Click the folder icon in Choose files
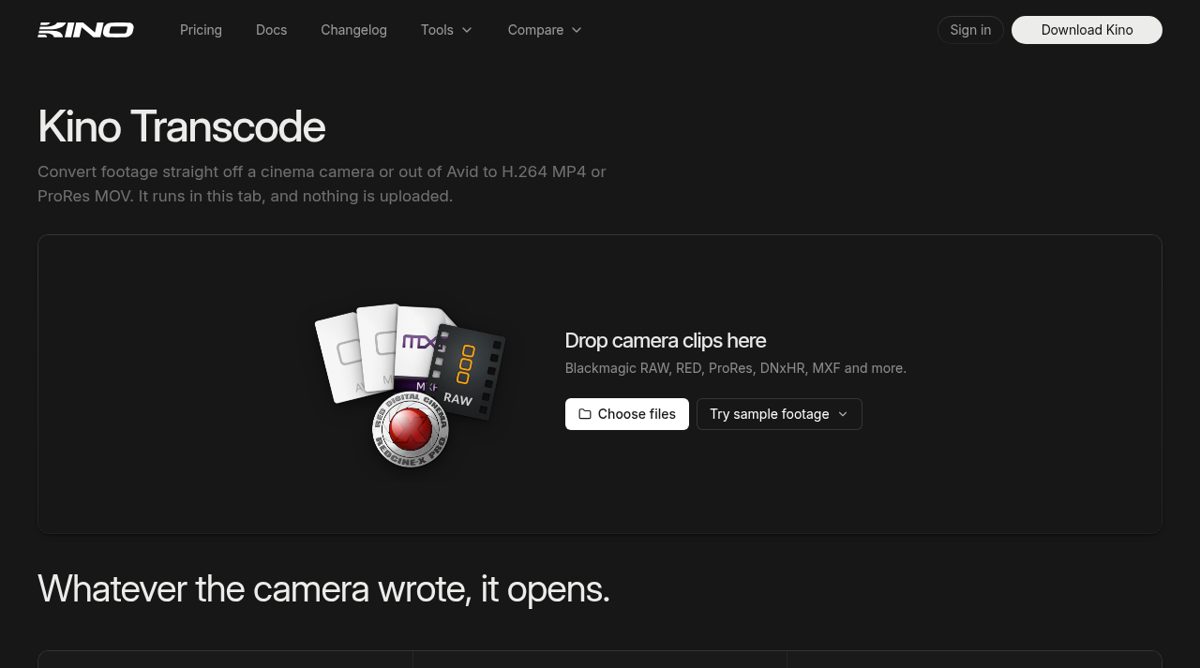The image size is (1200, 668). click(585, 414)
